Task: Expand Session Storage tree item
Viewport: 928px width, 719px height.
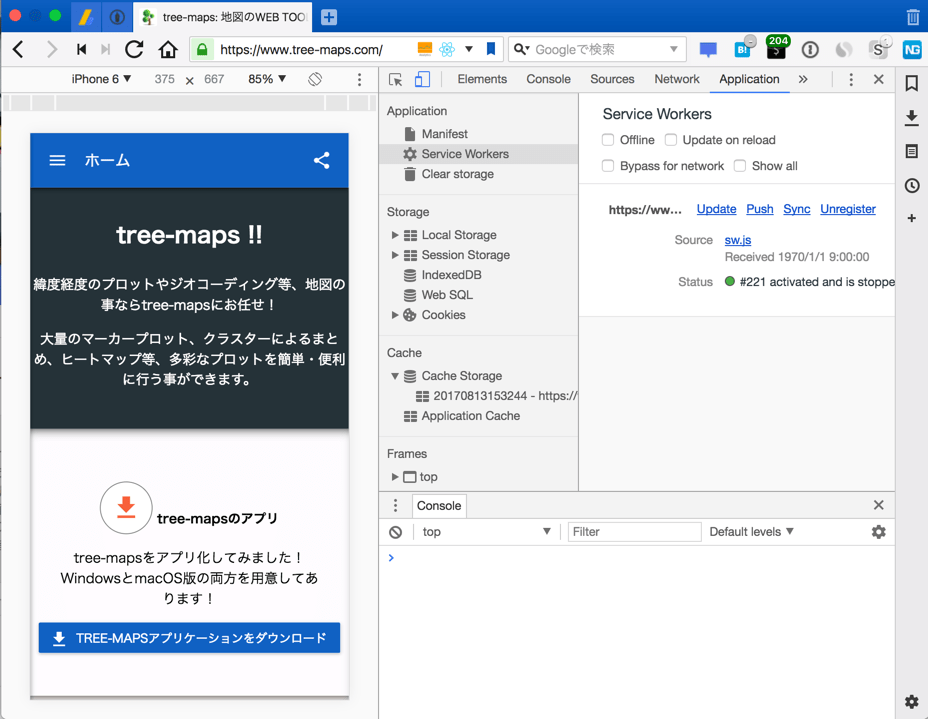Action: point(395,255)
